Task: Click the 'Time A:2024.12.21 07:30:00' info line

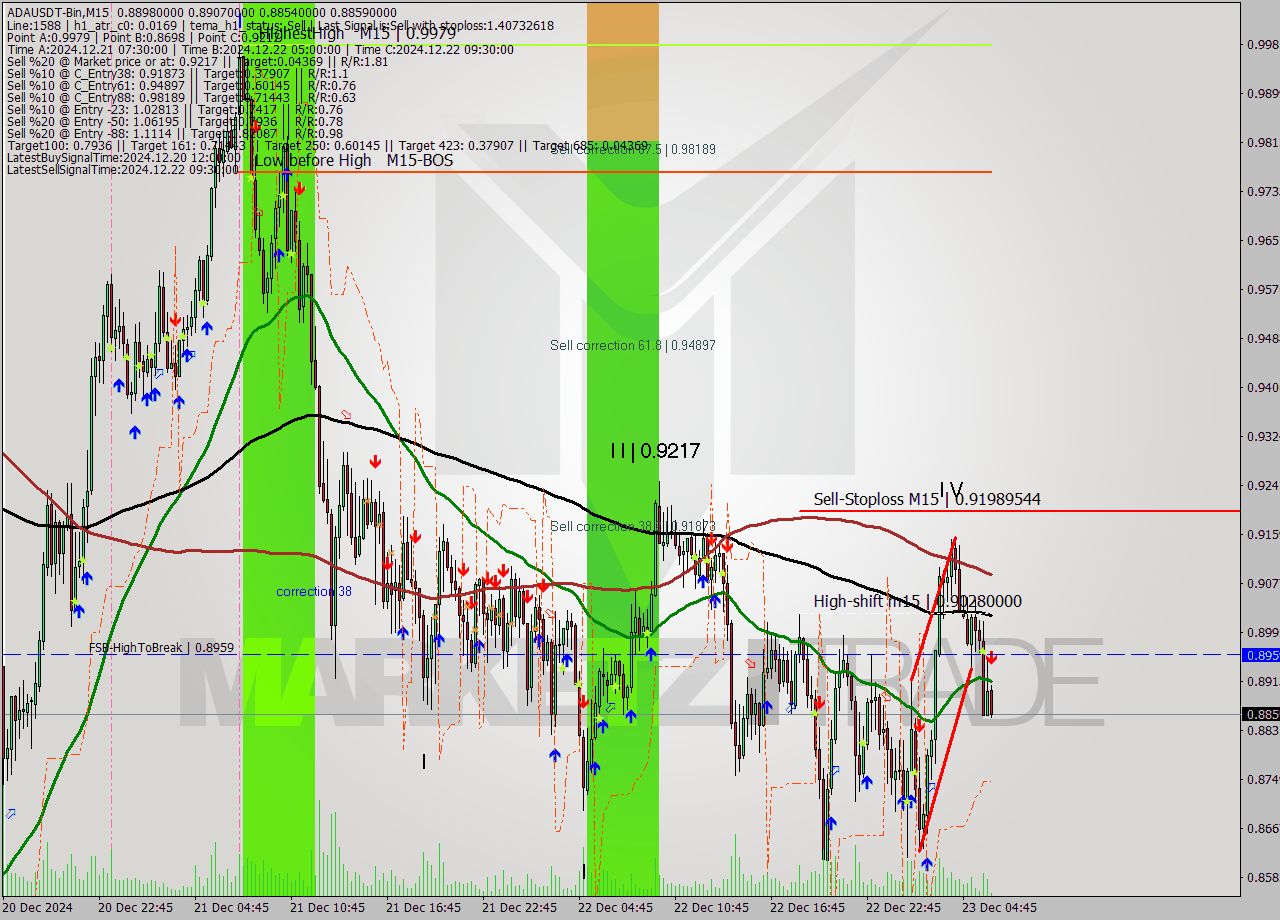Action: (x=260, y=49)
